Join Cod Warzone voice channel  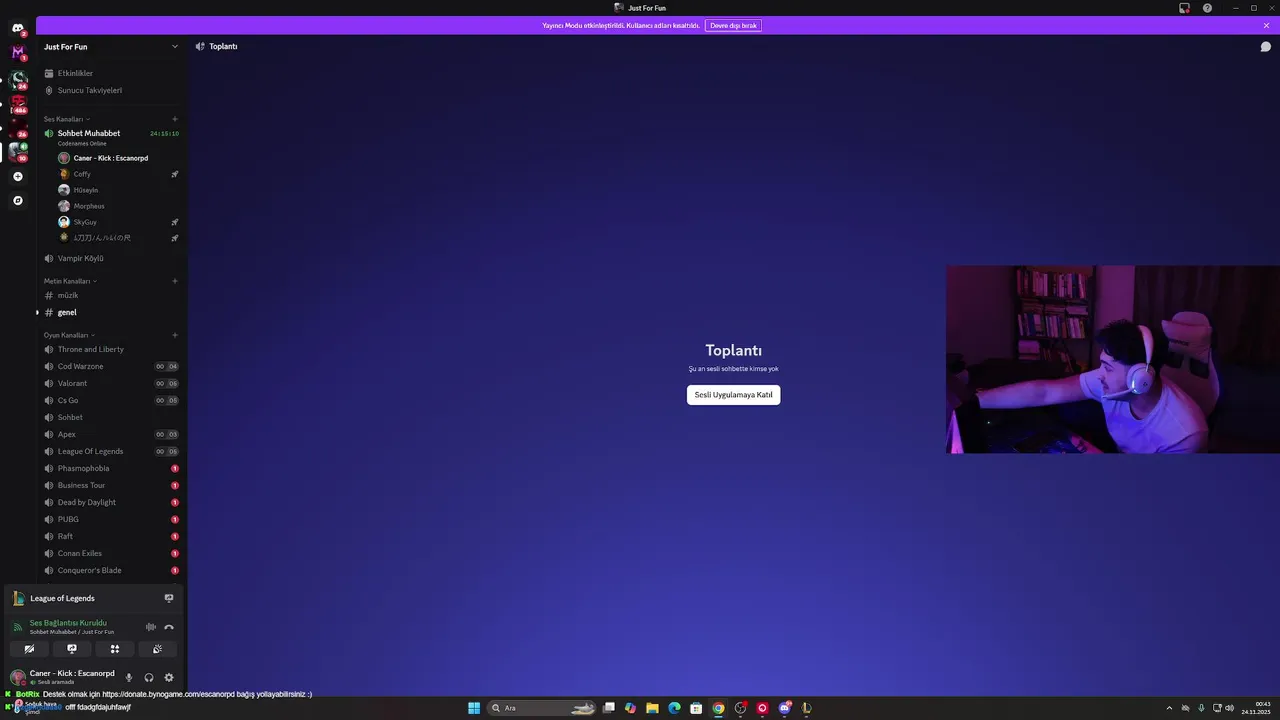click(x=110, y=366)
